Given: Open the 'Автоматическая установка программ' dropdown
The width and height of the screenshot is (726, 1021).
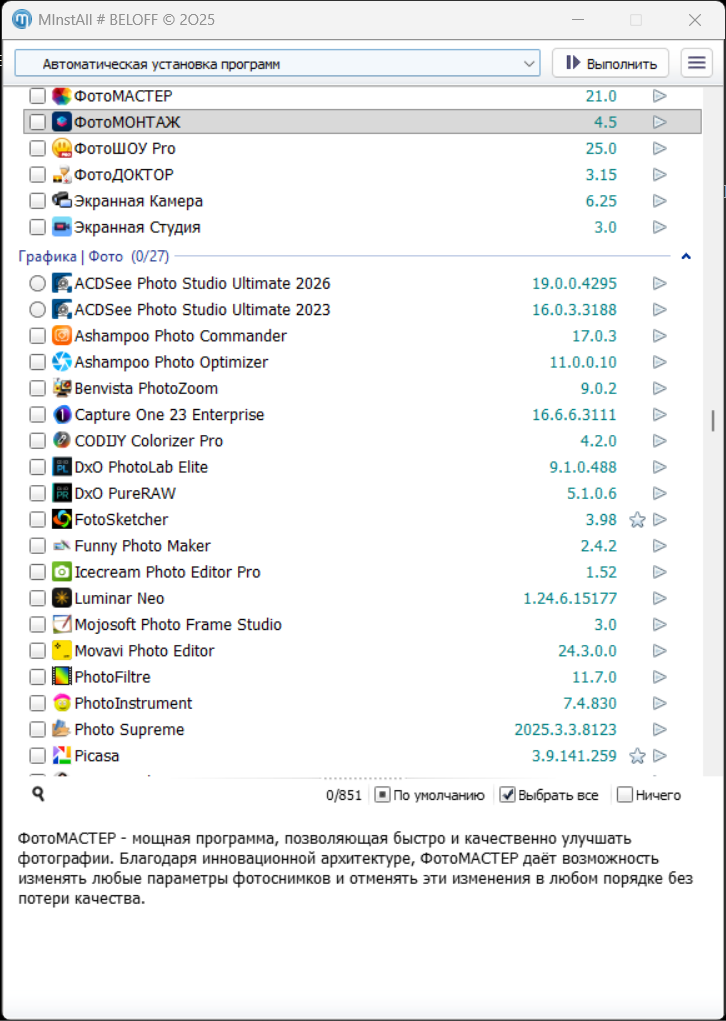Looking at the screenshot, I should [277, 63].
